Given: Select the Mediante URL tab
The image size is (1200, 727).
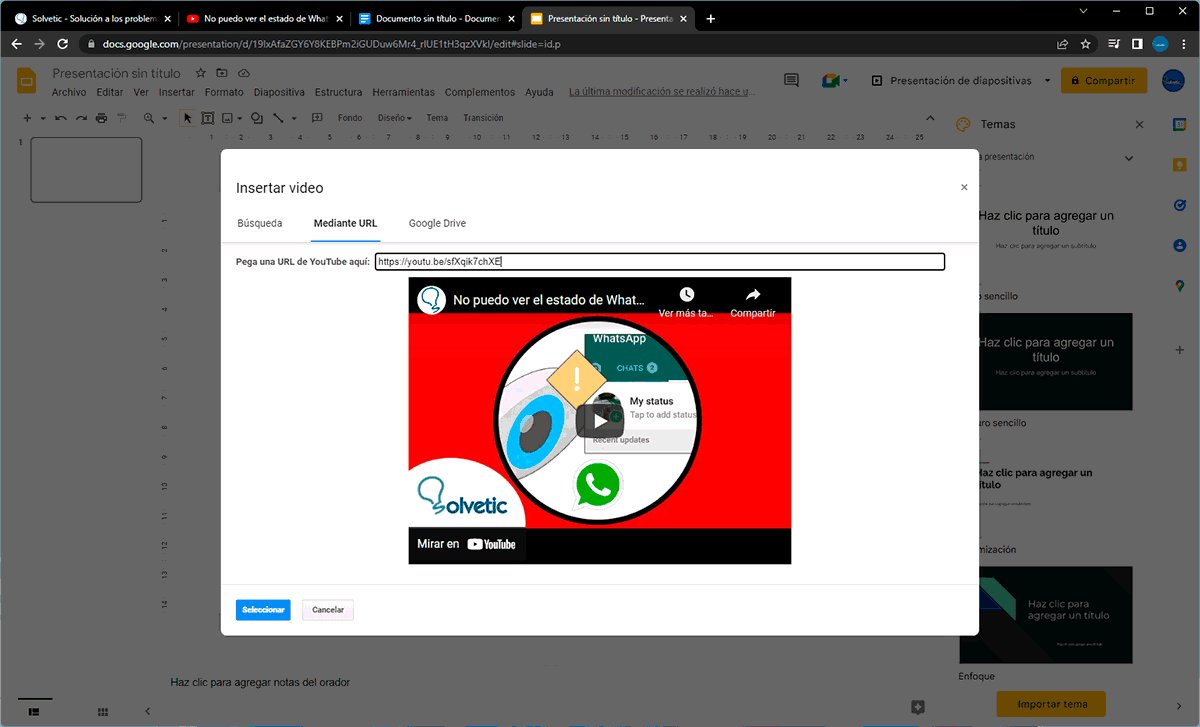Looking at the screenshot, I should point(345,223).
